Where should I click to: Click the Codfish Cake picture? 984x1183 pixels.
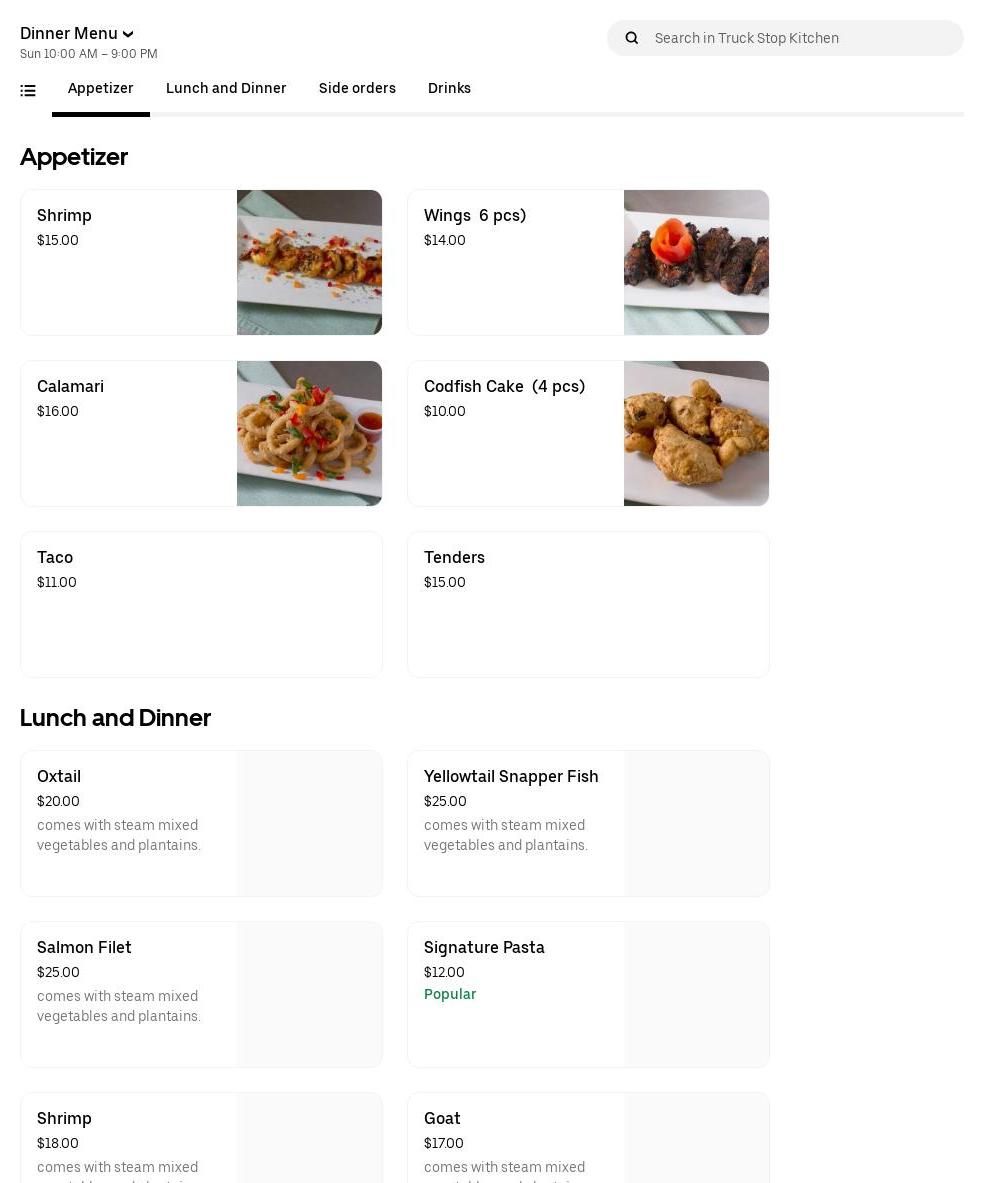pos(696,433)
